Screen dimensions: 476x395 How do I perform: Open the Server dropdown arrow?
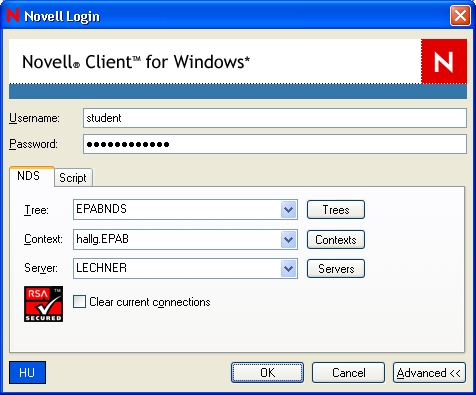tap(288, 269)
